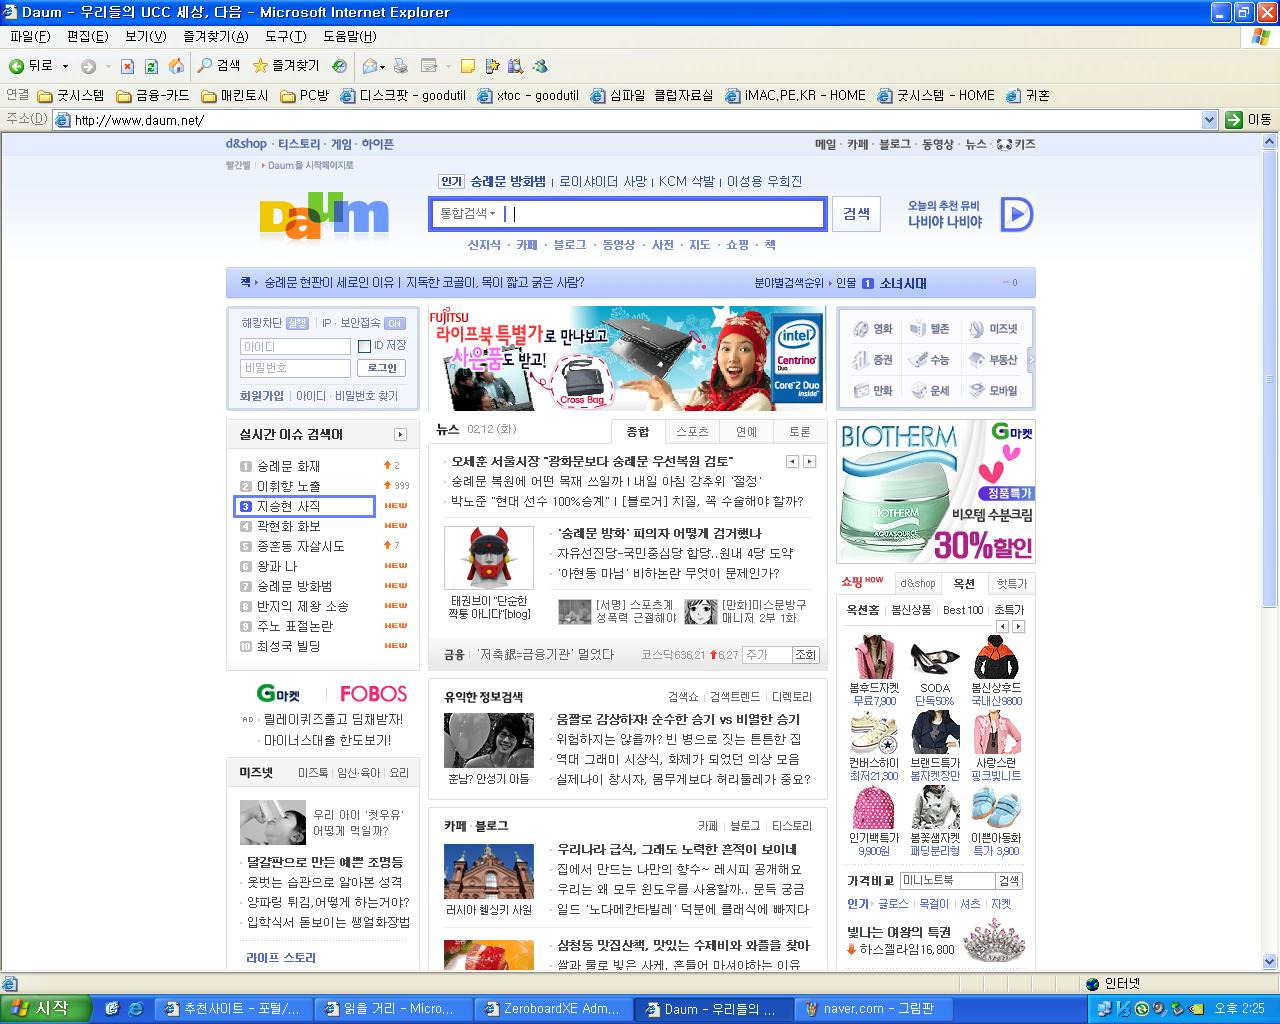Open the address bar dropdown arrow
The width and height of the screenshot is (1280, 1024).
pos(1208,120)
